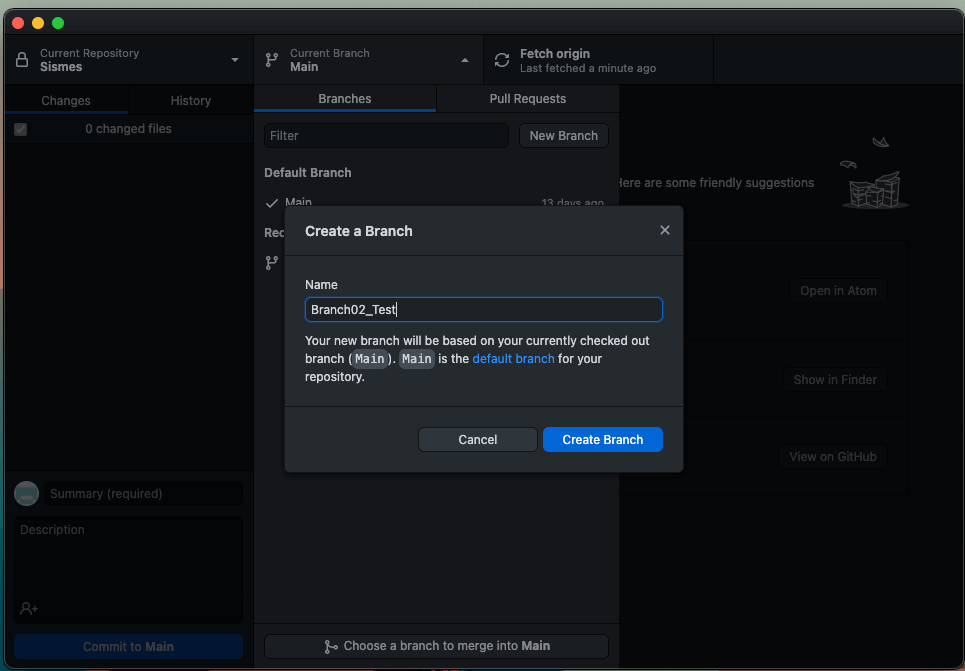Click the checkmark icon beside Main branch
Image resolution: width=965 pixels, height=671 pixels.
tap(271, 203)
